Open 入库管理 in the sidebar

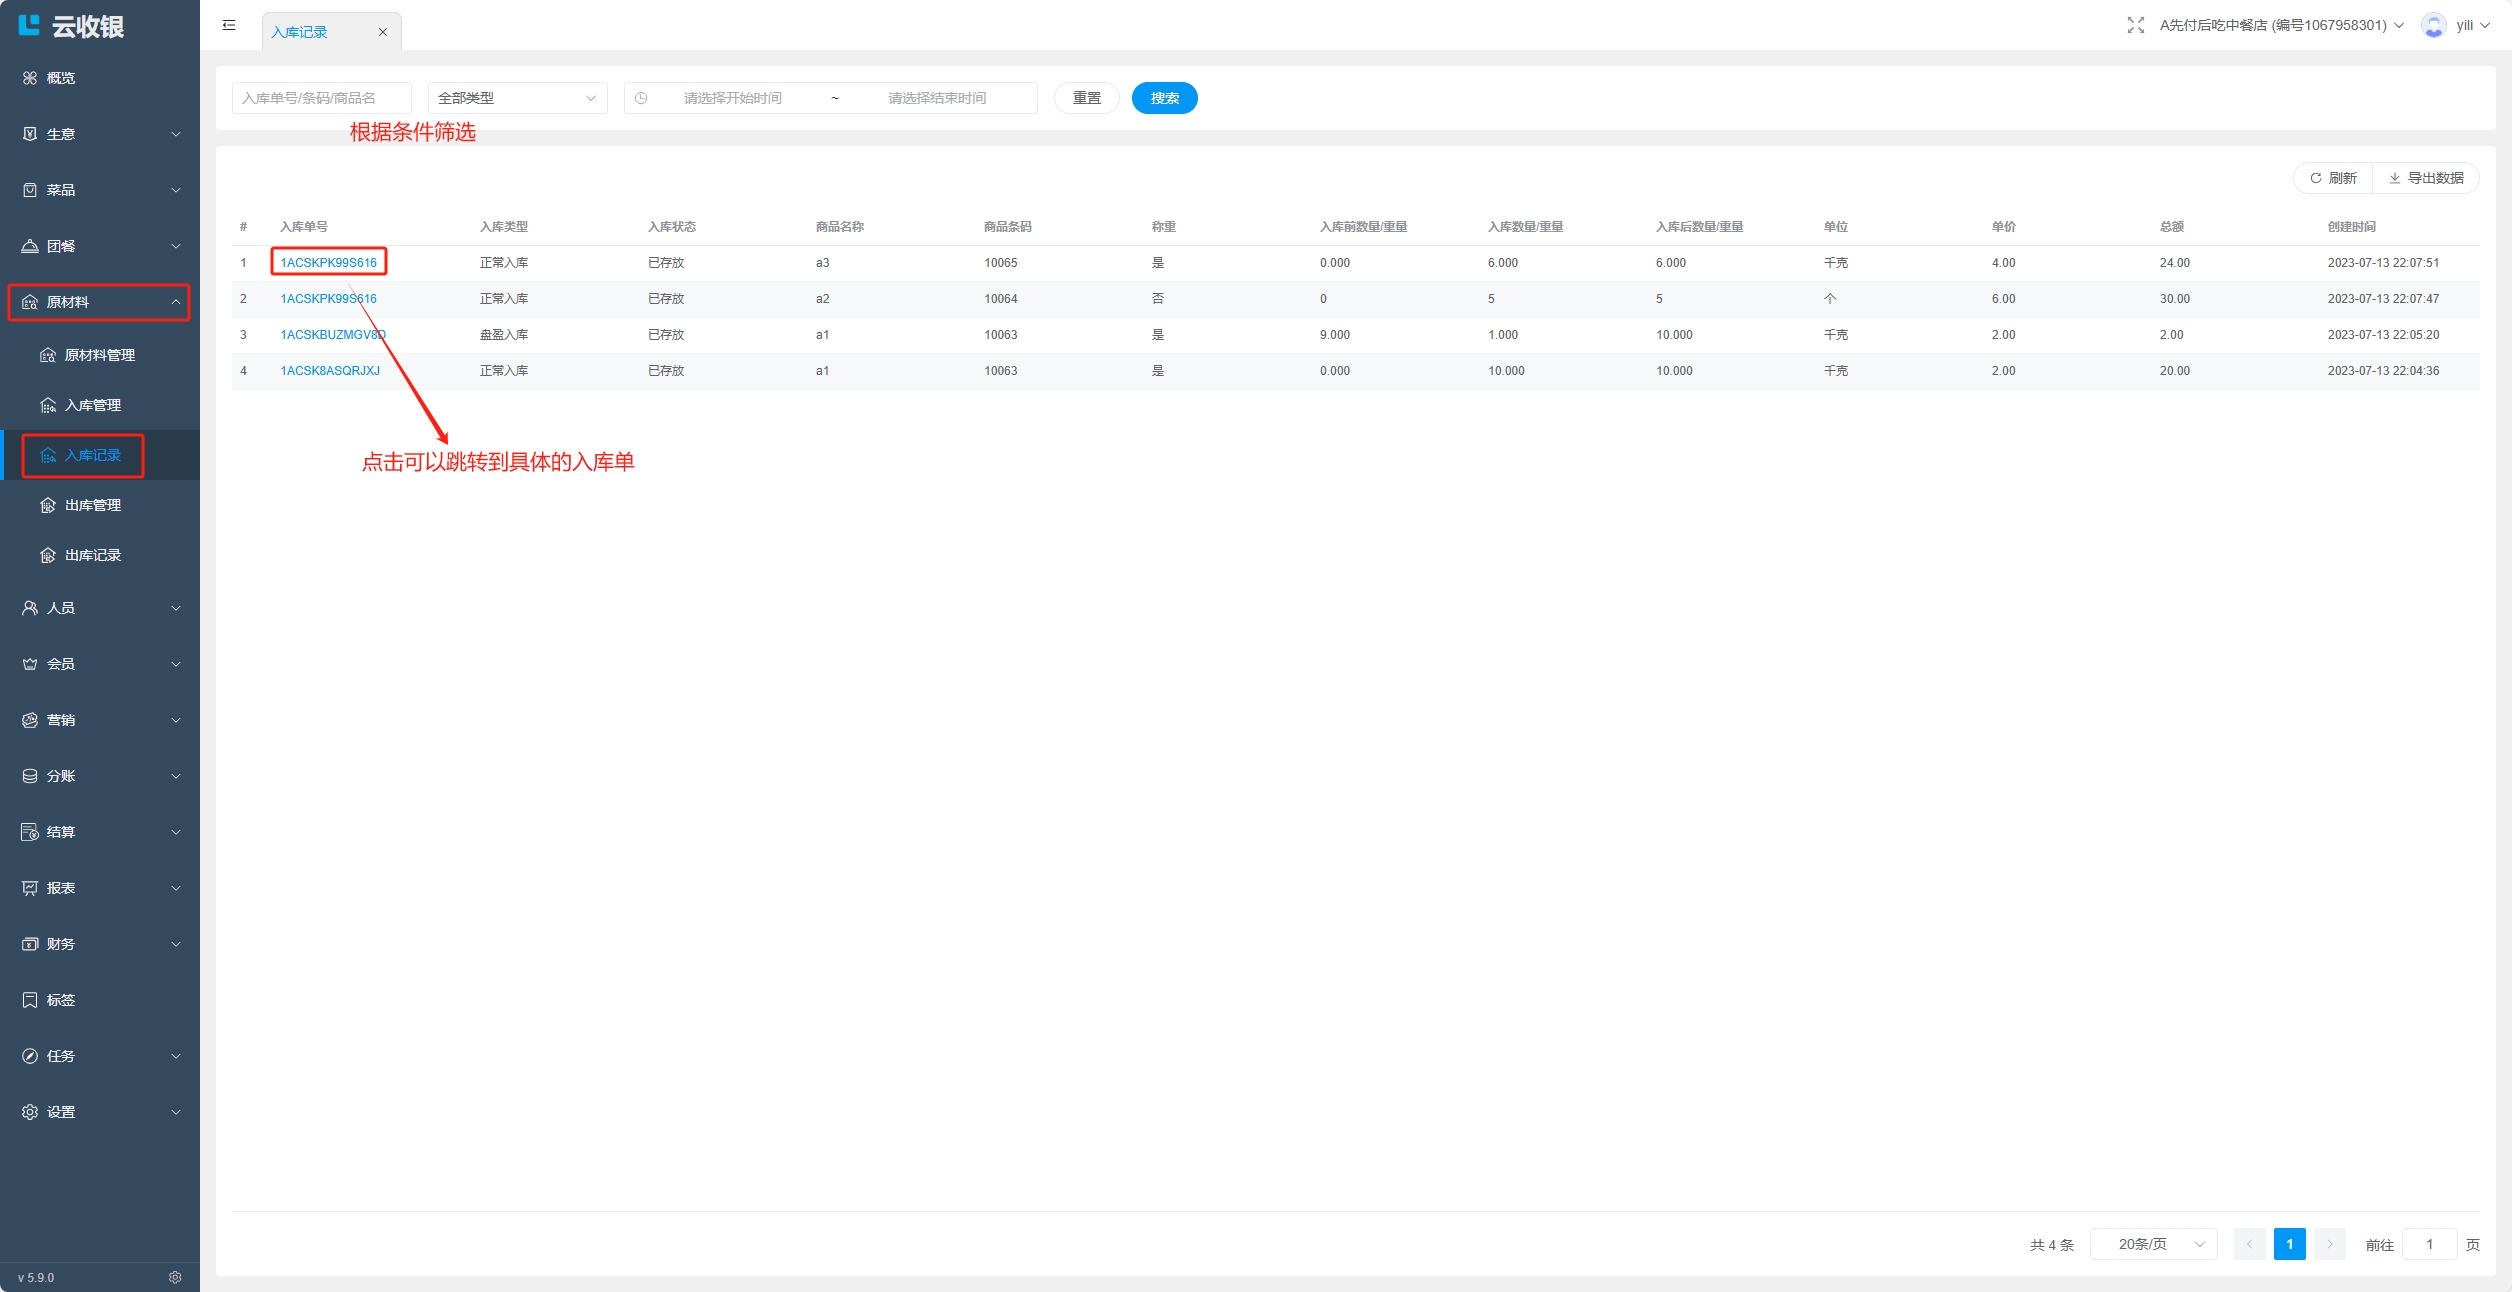[92, 405]
